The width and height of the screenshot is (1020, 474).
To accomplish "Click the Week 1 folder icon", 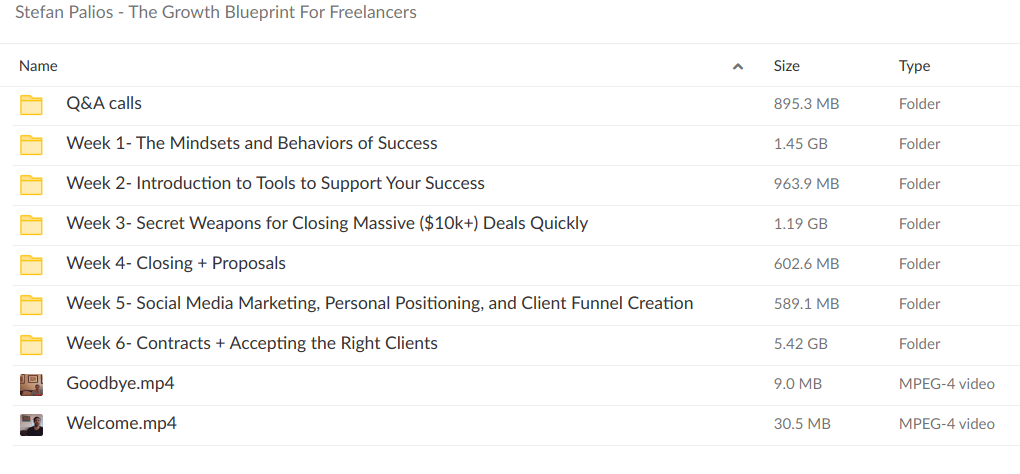I will (32, 145).
